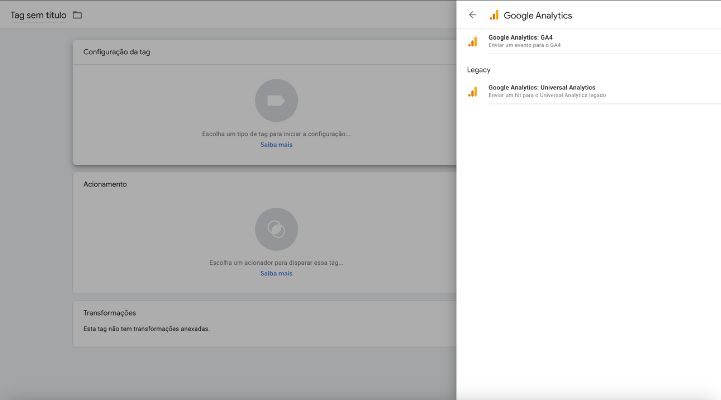Image resolution: width=721 pixels, height=400 pixels.
Task: Click the folder icon beside Tag sem título
Action: tap(77, 15)
